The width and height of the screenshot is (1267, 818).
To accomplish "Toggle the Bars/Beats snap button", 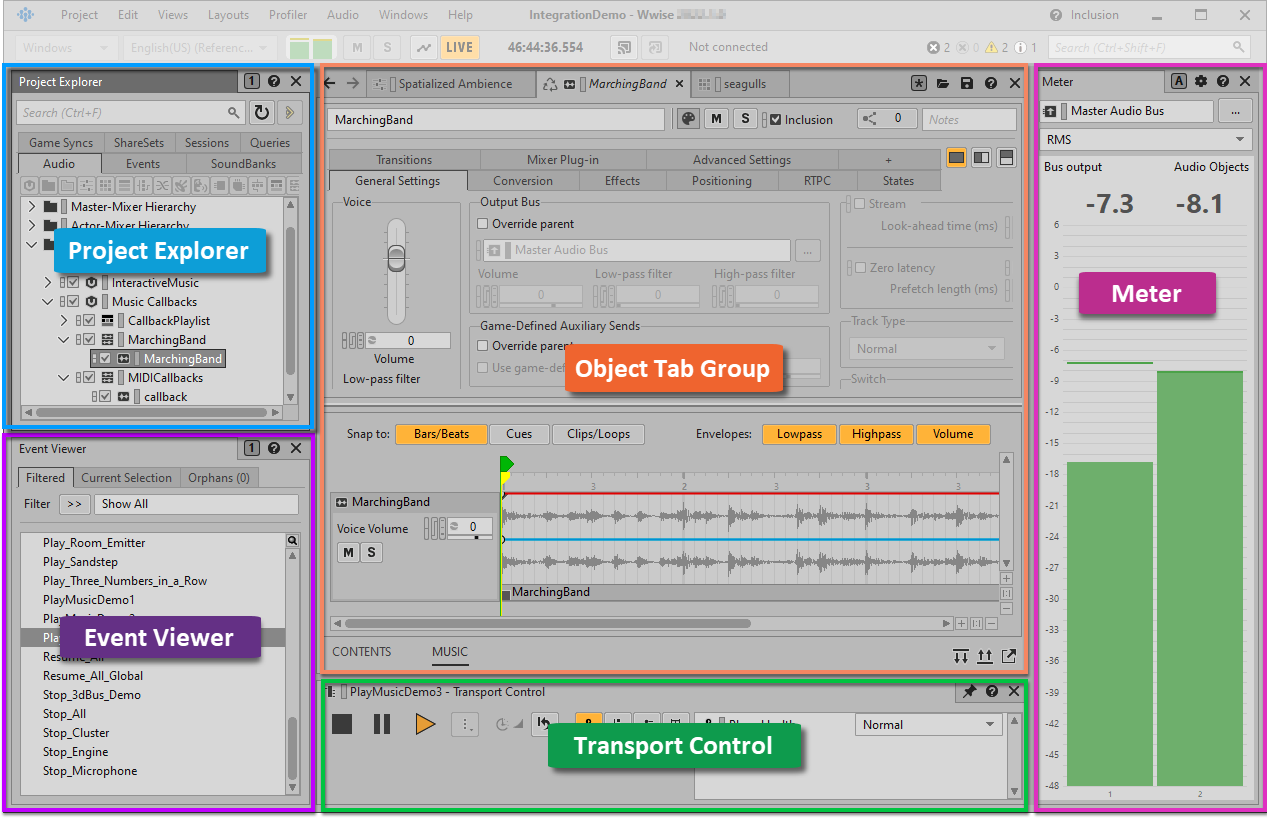I will click(440, 434).
